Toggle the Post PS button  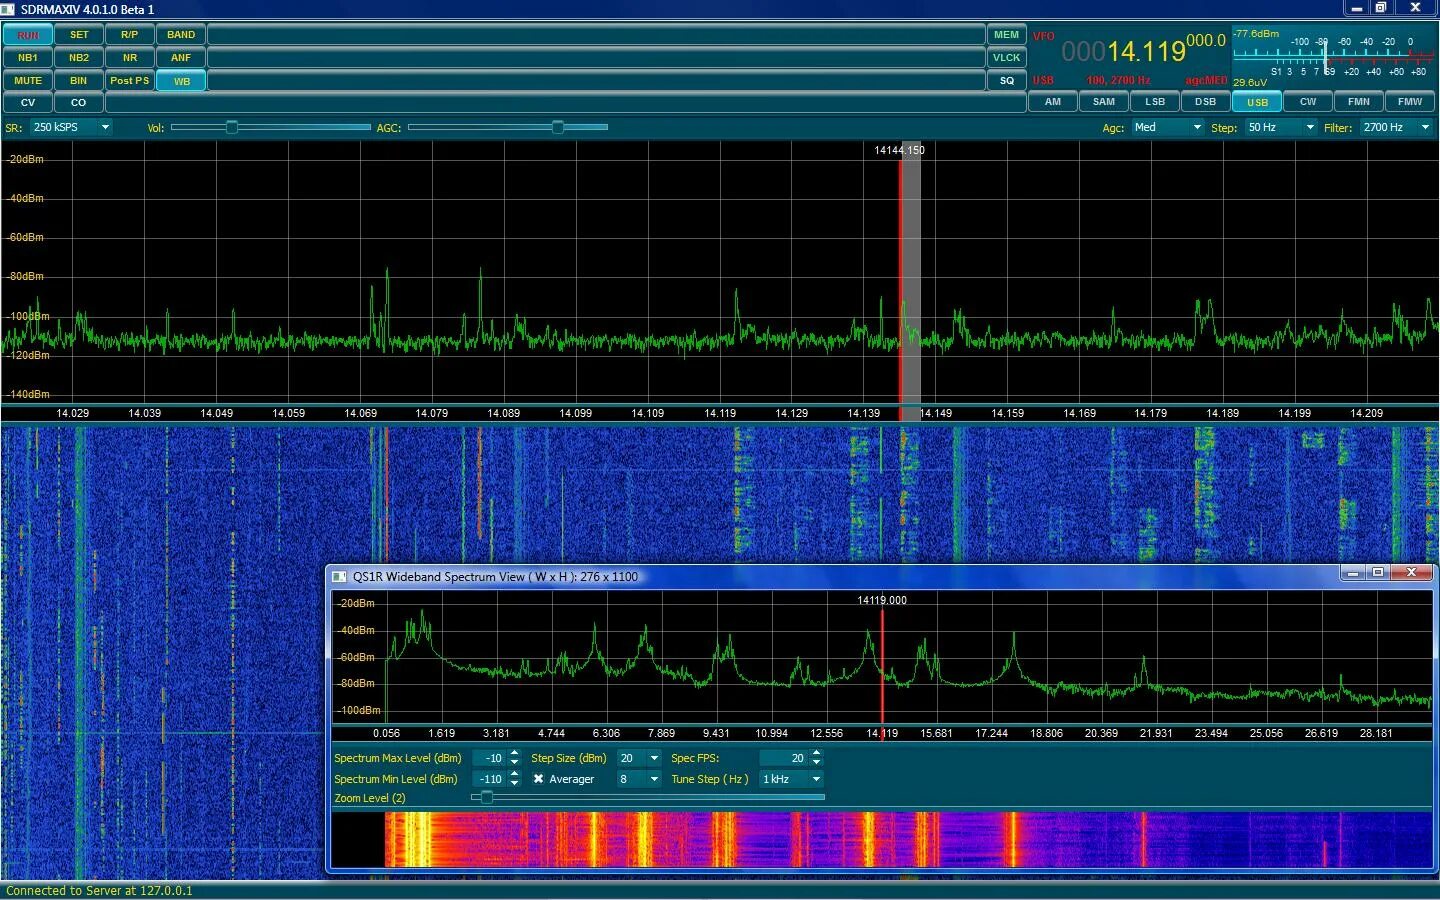(x=130, y=81)
